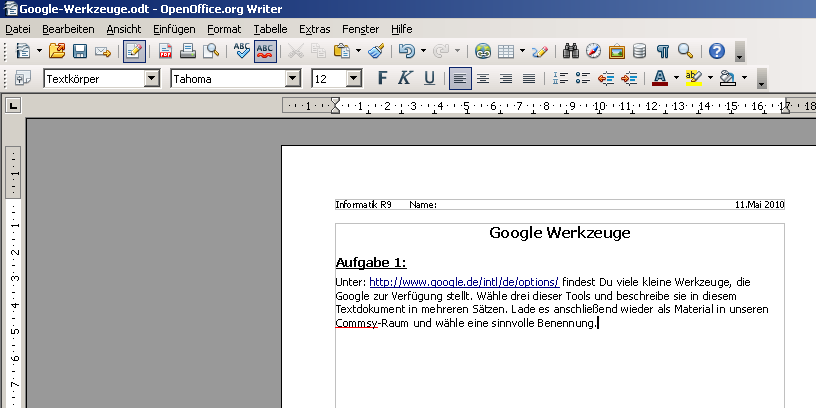Click the Tahoma font name field
Screen dimensions: 816x408
click(x=228, y=79)
